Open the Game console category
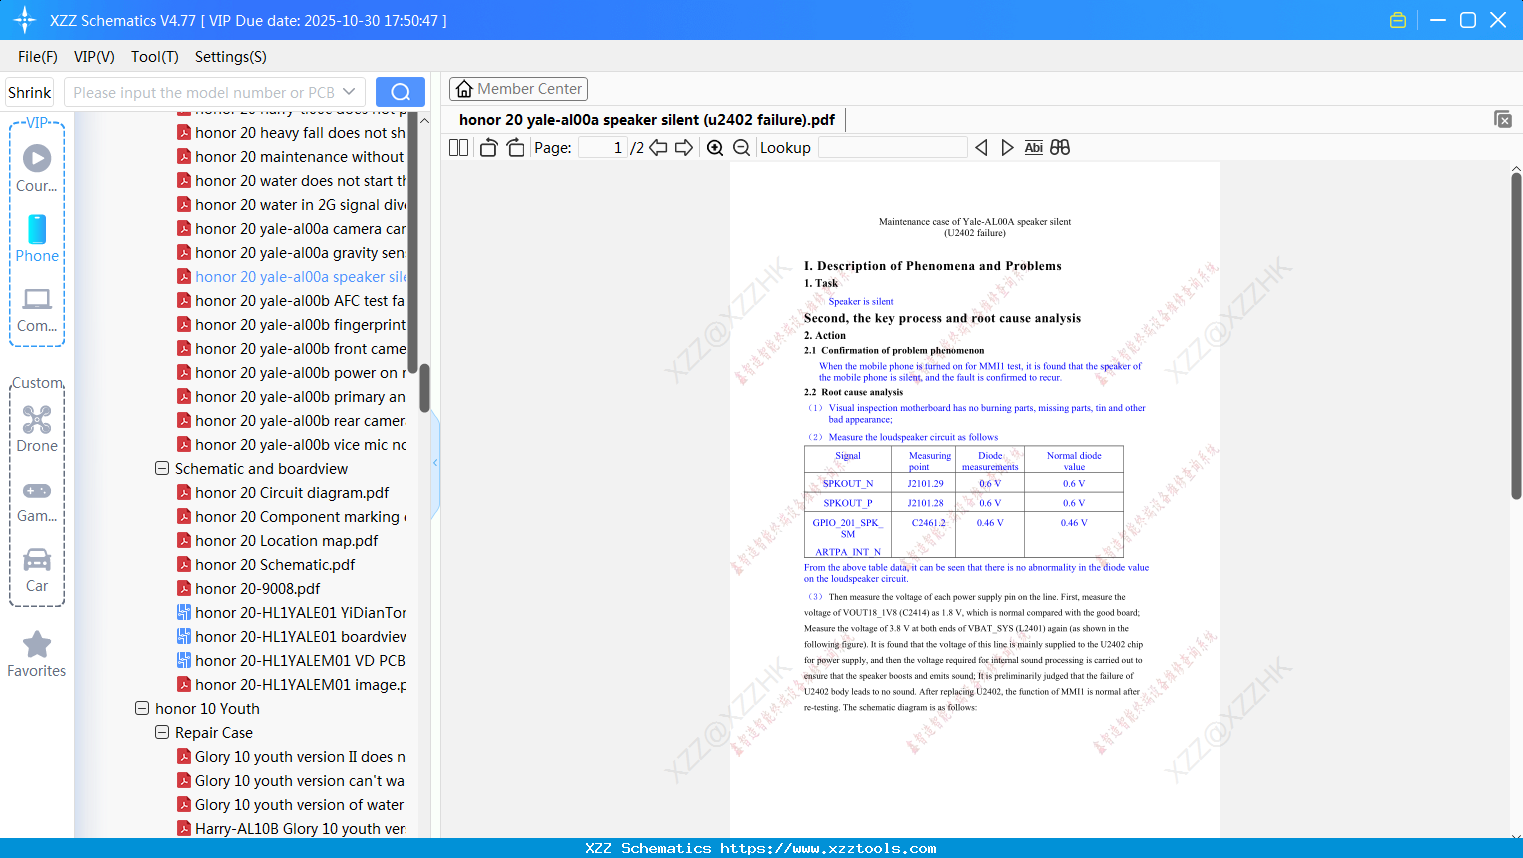This screenshot has height=858, width=1523. (x=37, y=501)
